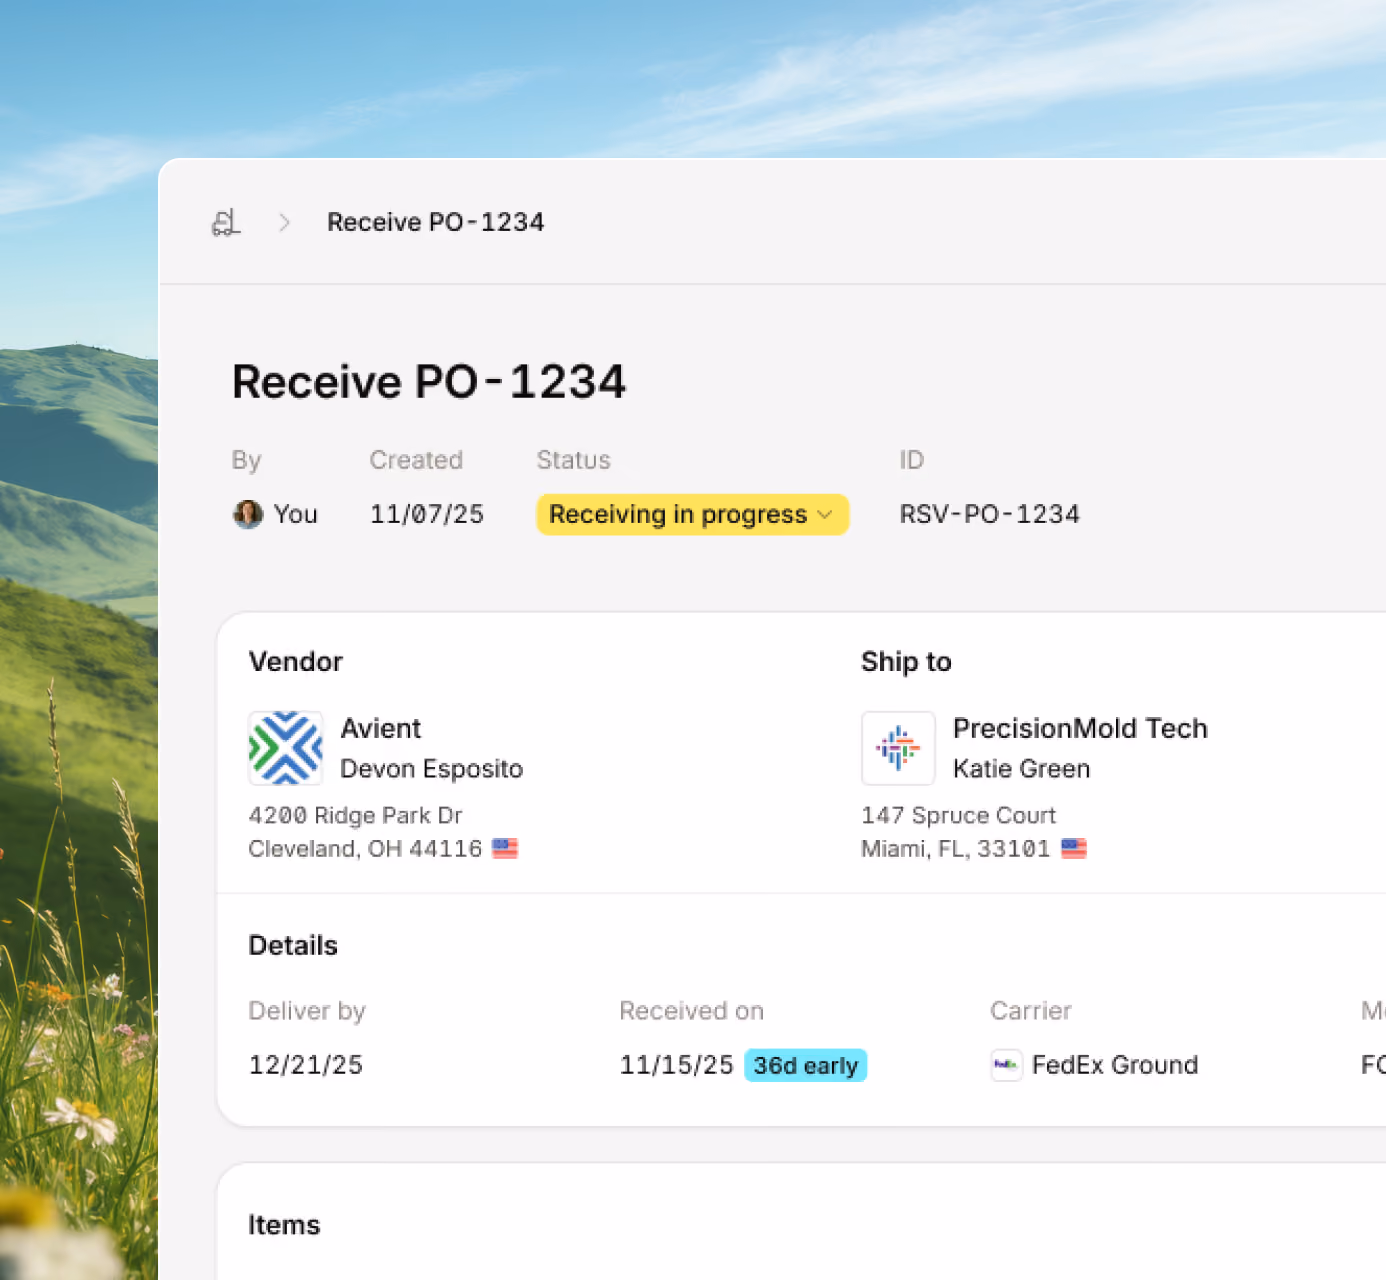Click the US flag beside Miami address

(x=1074, y=849)
